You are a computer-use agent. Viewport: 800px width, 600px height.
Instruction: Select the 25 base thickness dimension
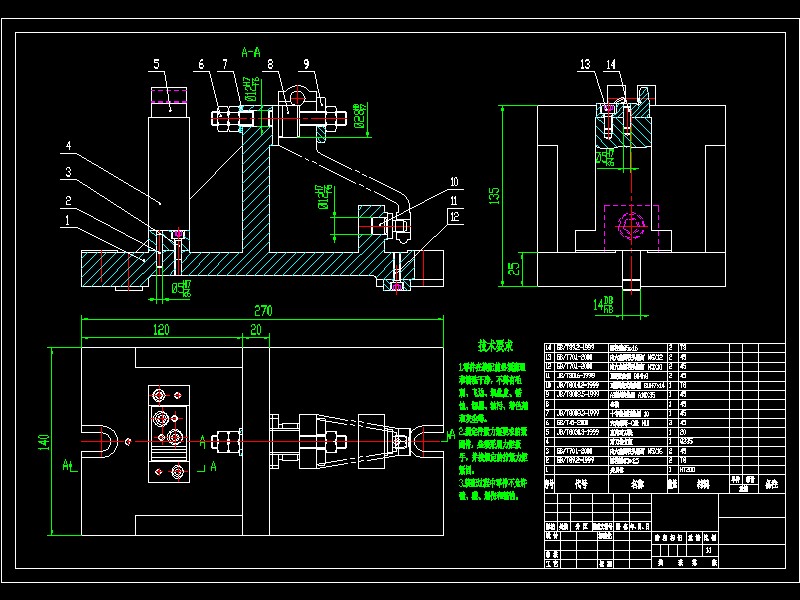tap(515, 269)
